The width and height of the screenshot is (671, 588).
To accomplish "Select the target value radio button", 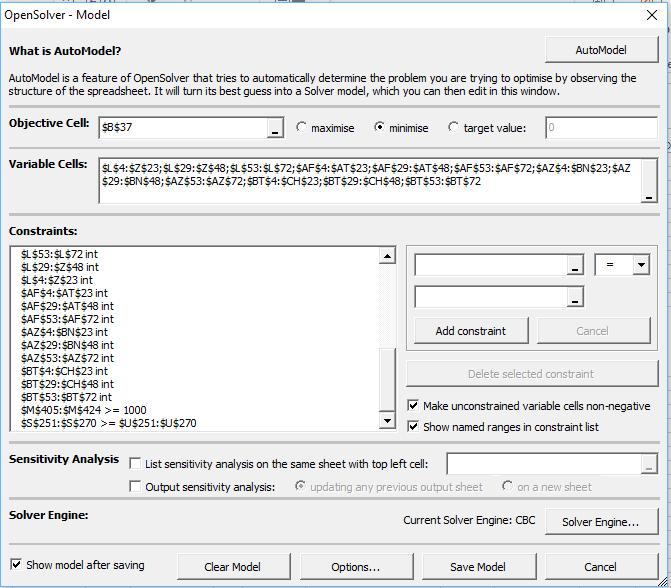I will point(453,128).
